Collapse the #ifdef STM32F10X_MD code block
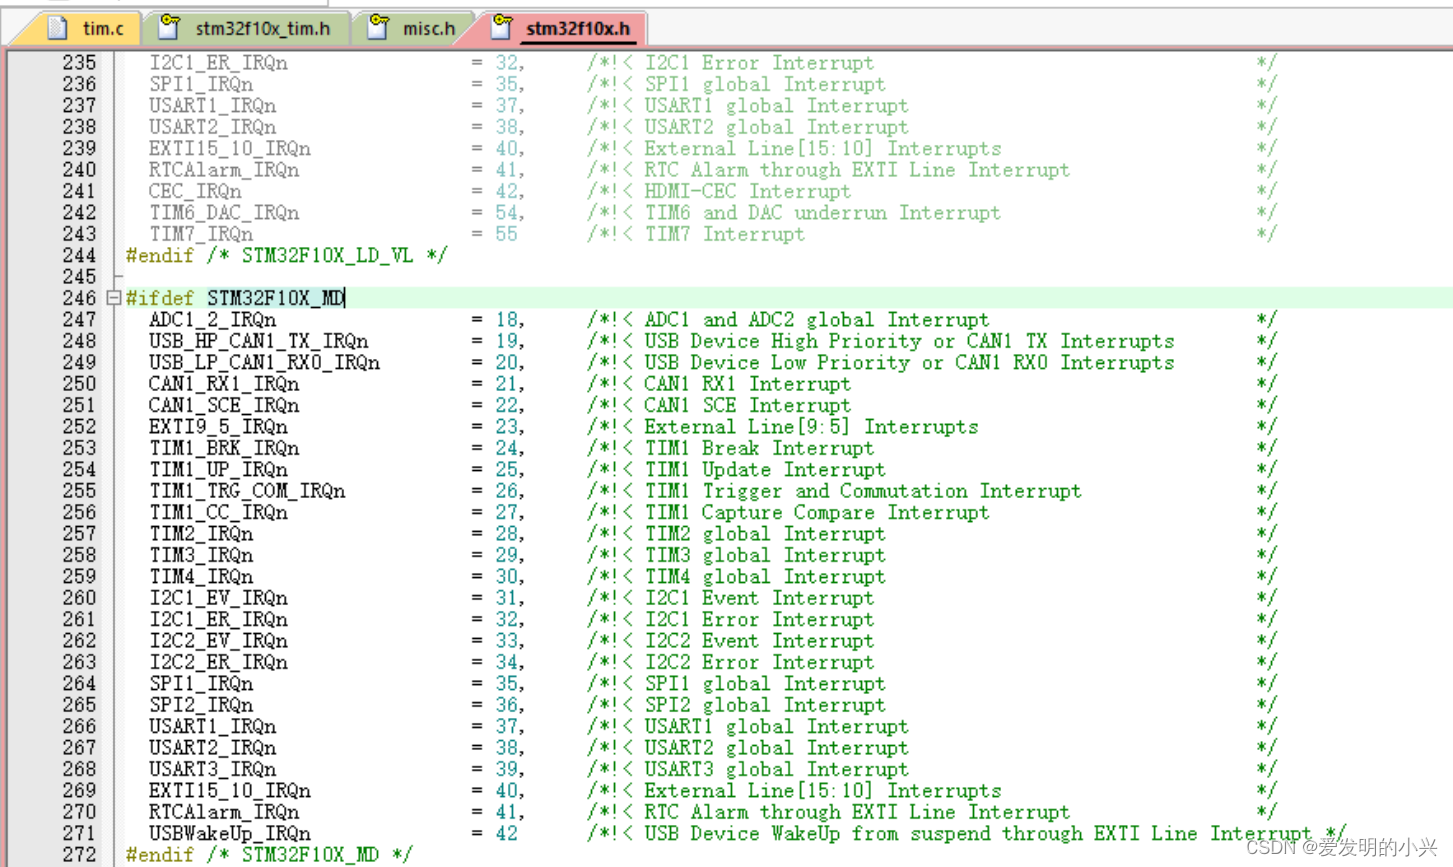The height and width of the screenshot is (867, 1453). coord(114,298)
